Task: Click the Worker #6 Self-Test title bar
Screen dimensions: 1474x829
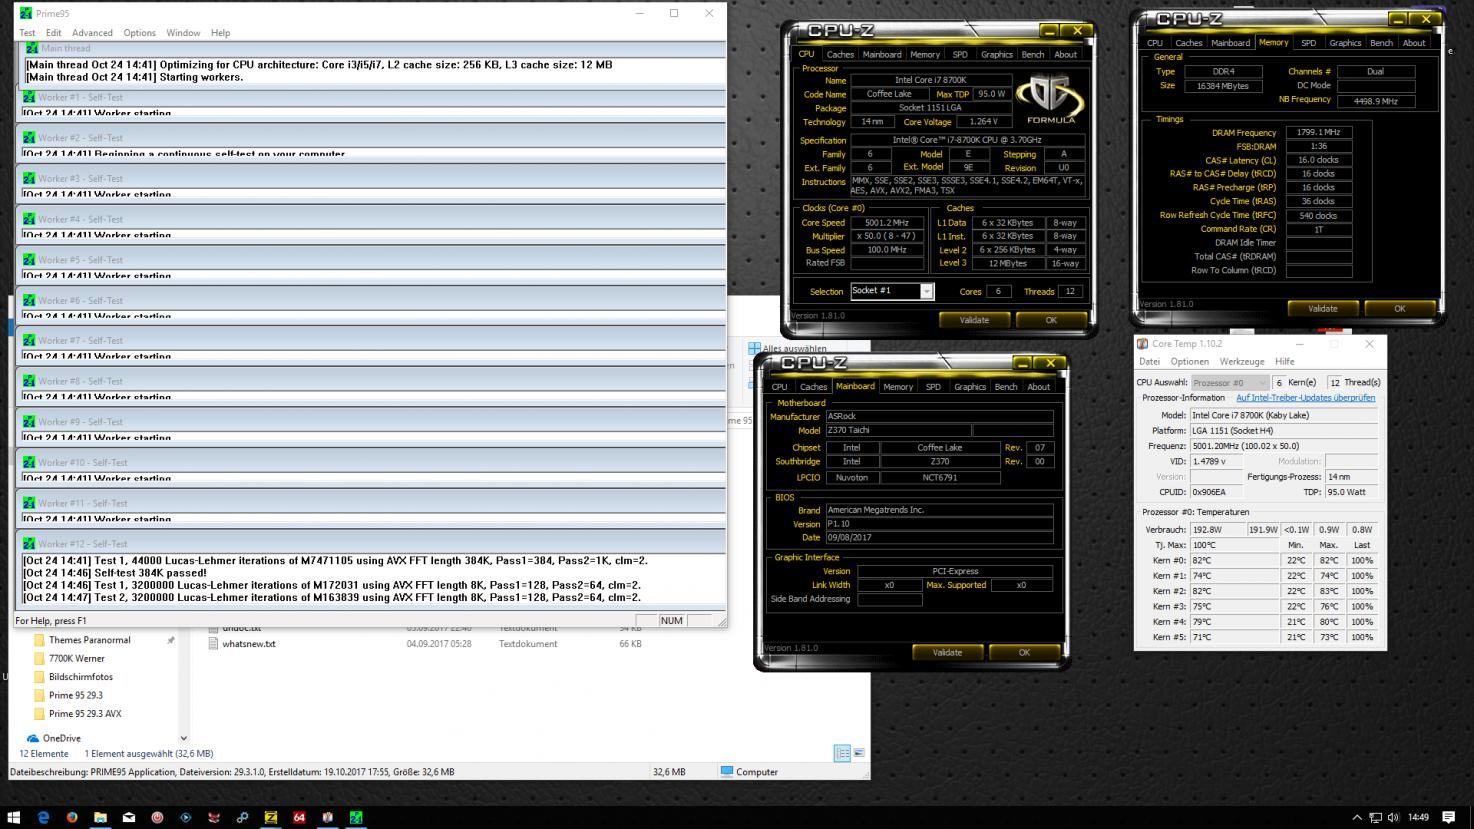Action: [371, 300]
